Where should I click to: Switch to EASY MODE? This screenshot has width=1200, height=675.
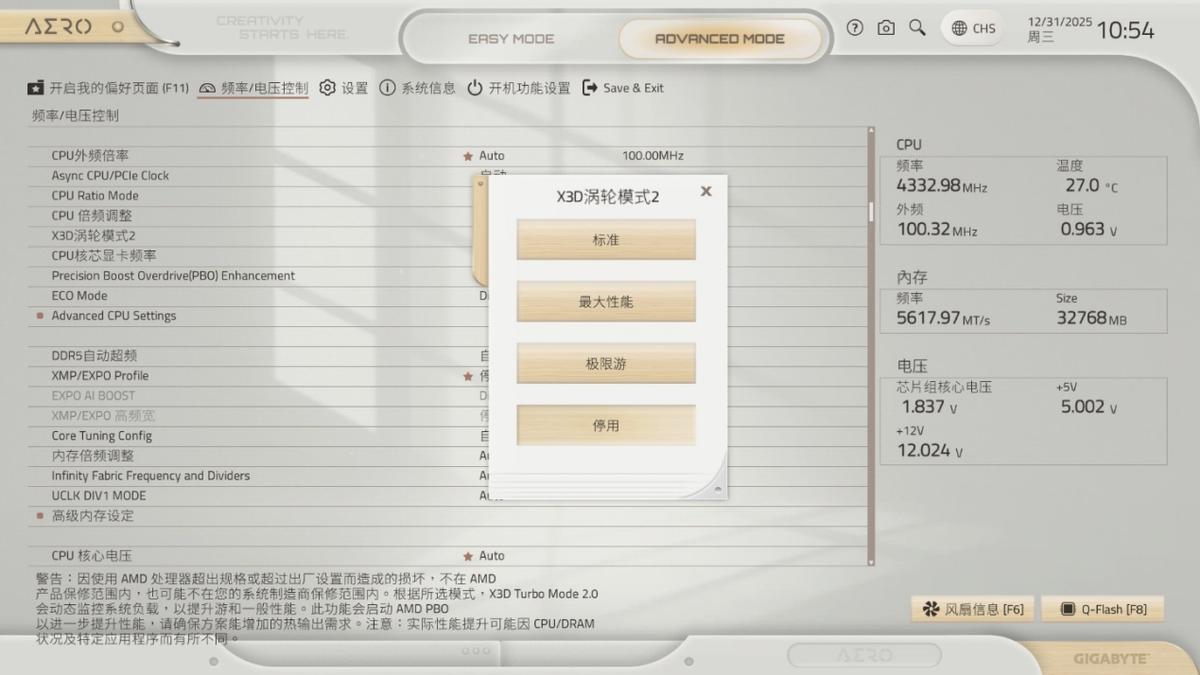point(511,39)
